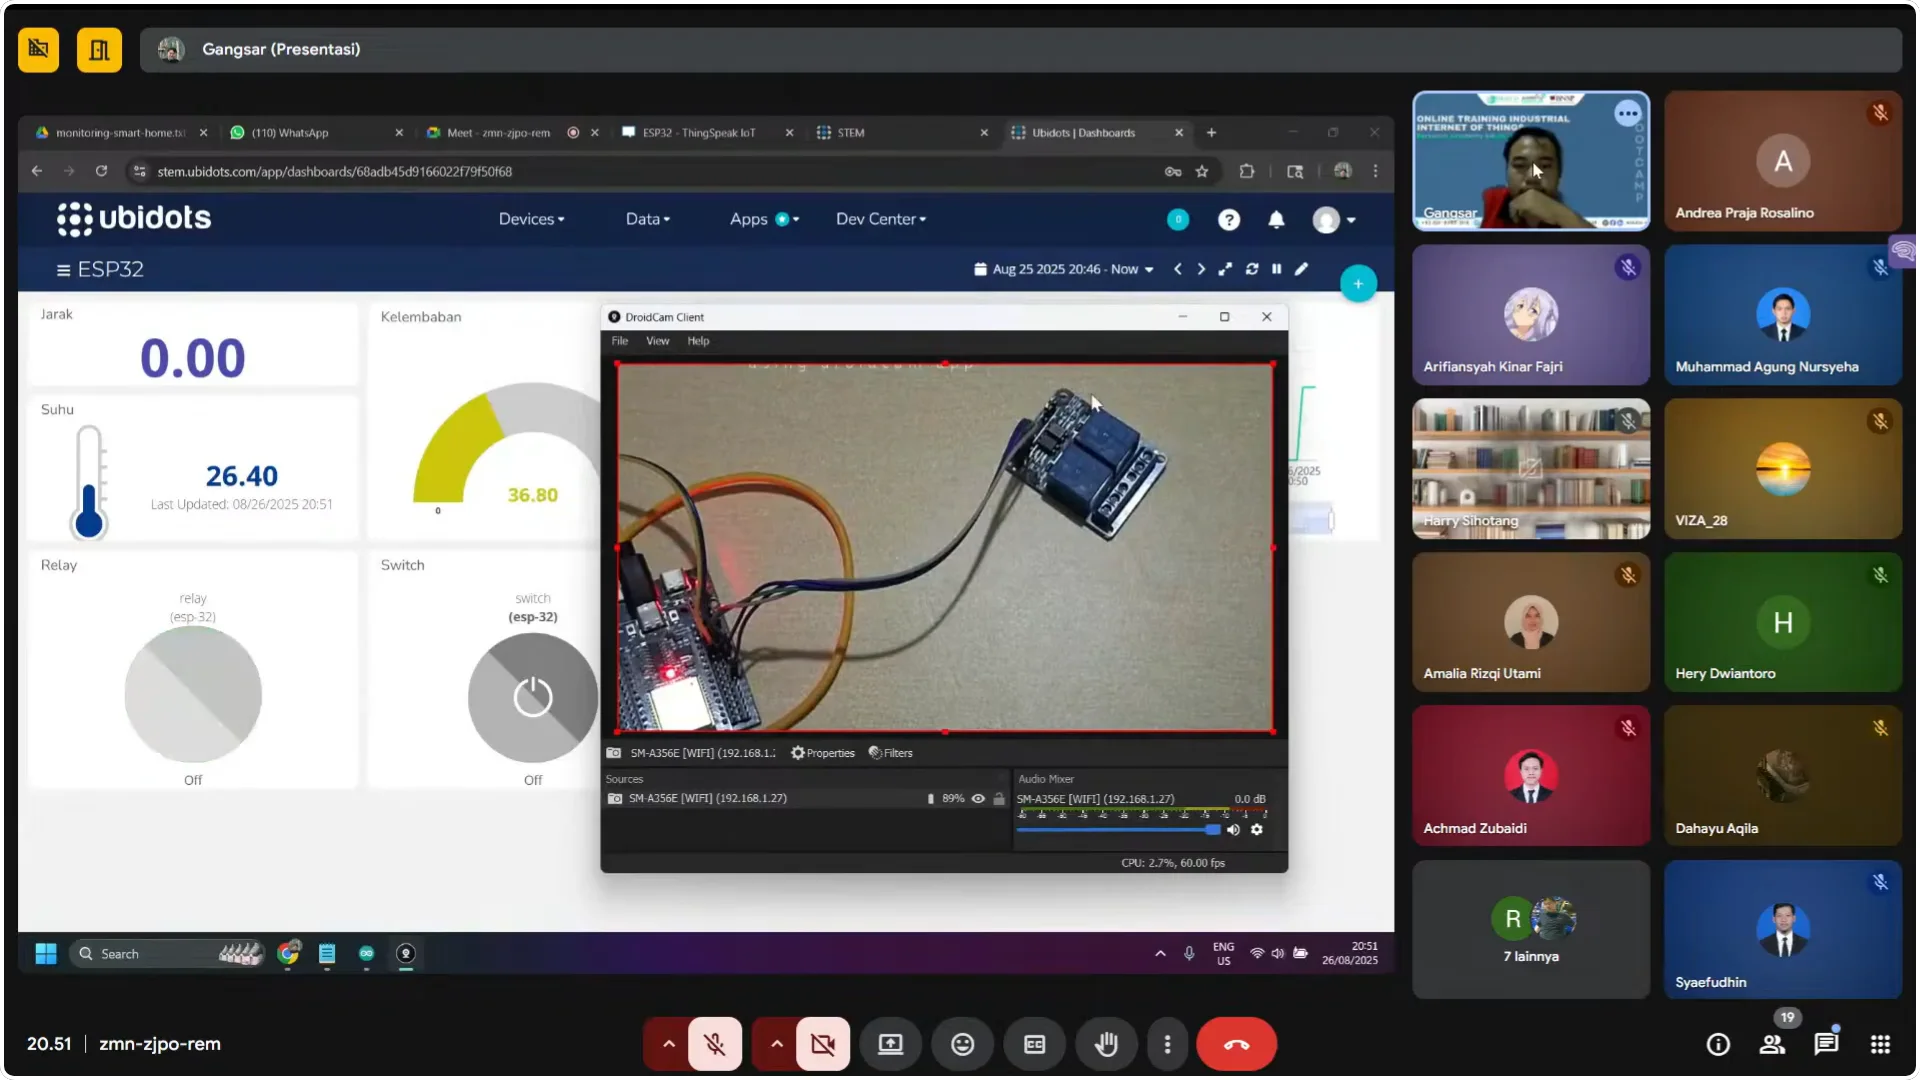Open Meet more options three dots

(x=1167, y=1045)
